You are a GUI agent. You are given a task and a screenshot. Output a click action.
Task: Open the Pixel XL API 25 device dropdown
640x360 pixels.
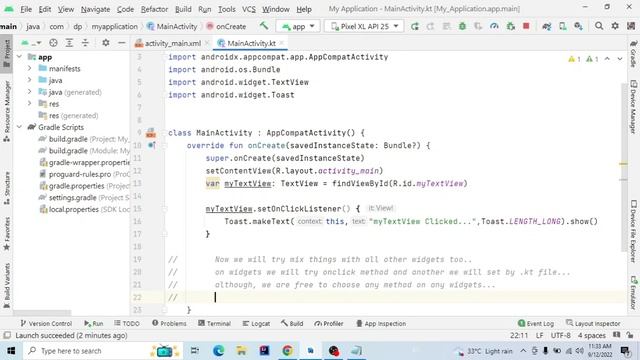[364, 26]
